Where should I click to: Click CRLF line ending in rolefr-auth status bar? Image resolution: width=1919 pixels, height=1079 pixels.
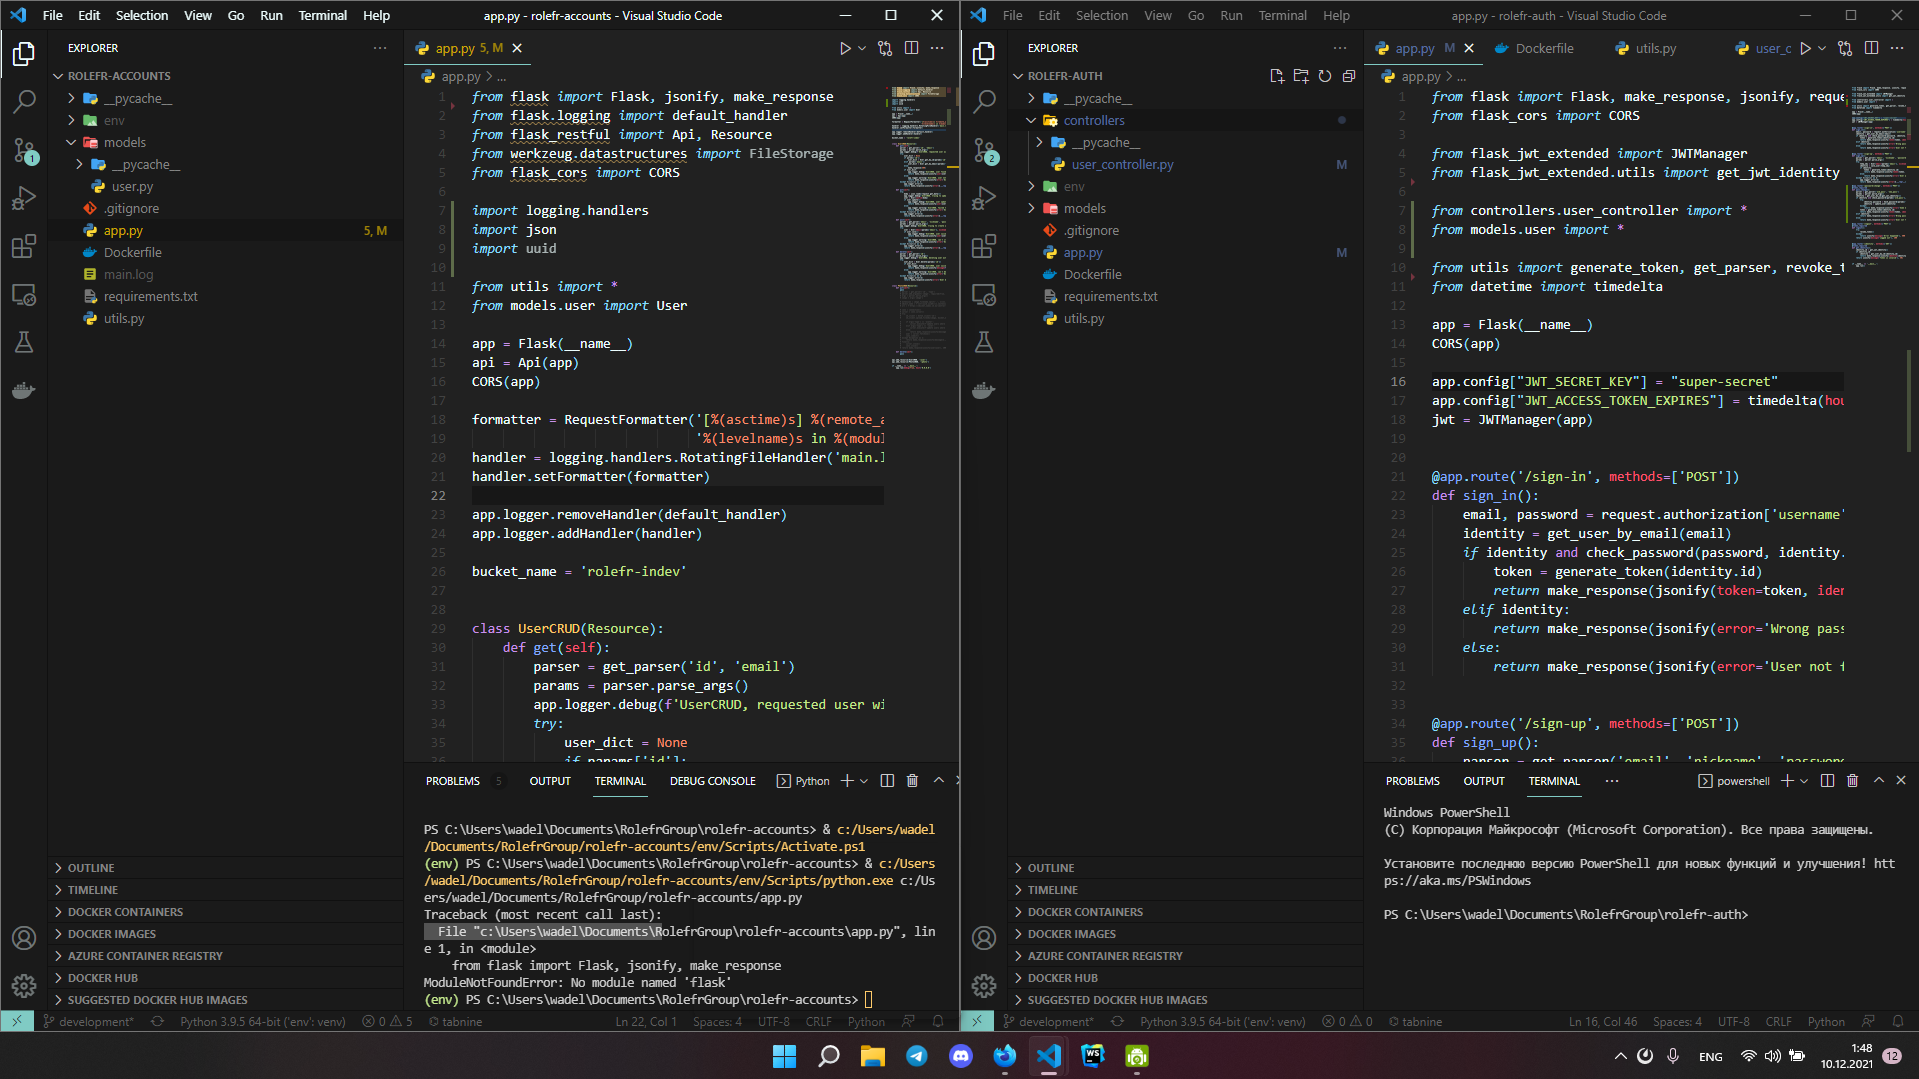pyautogui.click(x=1778, y=1022)
